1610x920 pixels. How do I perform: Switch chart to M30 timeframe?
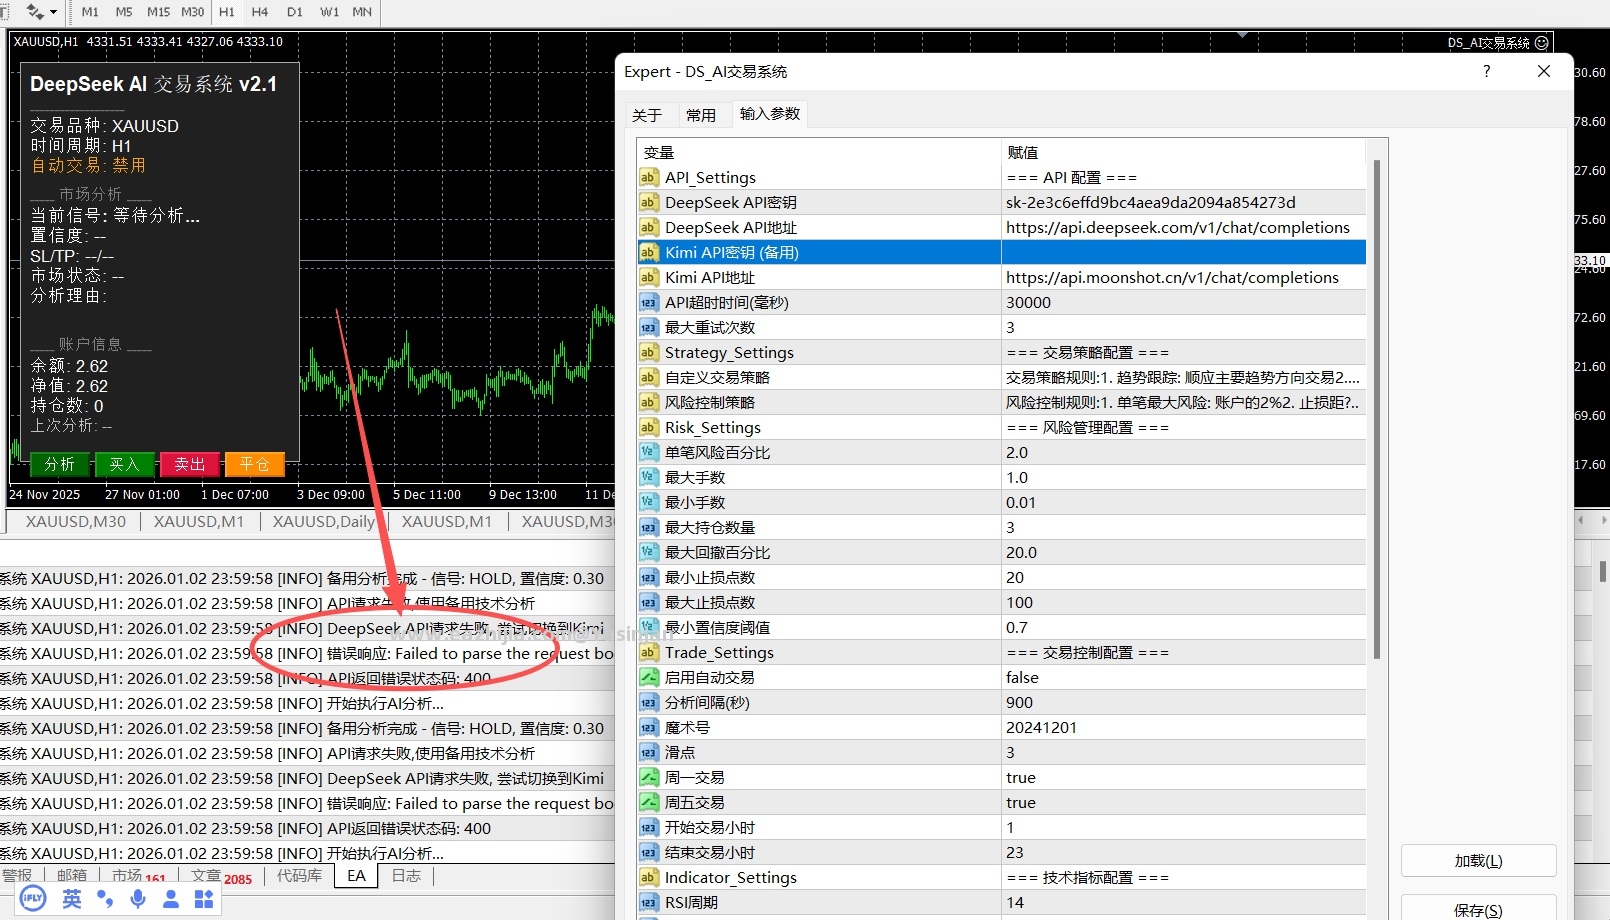tap(192, 12)
